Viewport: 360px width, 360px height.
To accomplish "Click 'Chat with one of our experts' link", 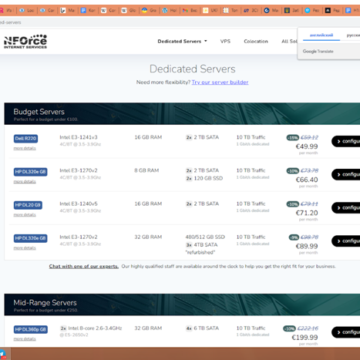I will click(x=84, y=266).
